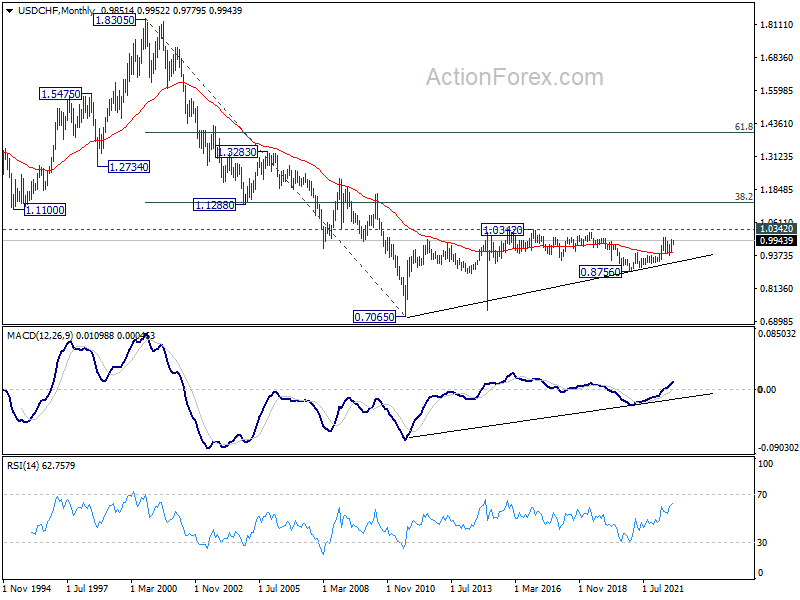Select the 1.54750 price label
This screenshot has height=600, width=800.
tap(60, 94)
